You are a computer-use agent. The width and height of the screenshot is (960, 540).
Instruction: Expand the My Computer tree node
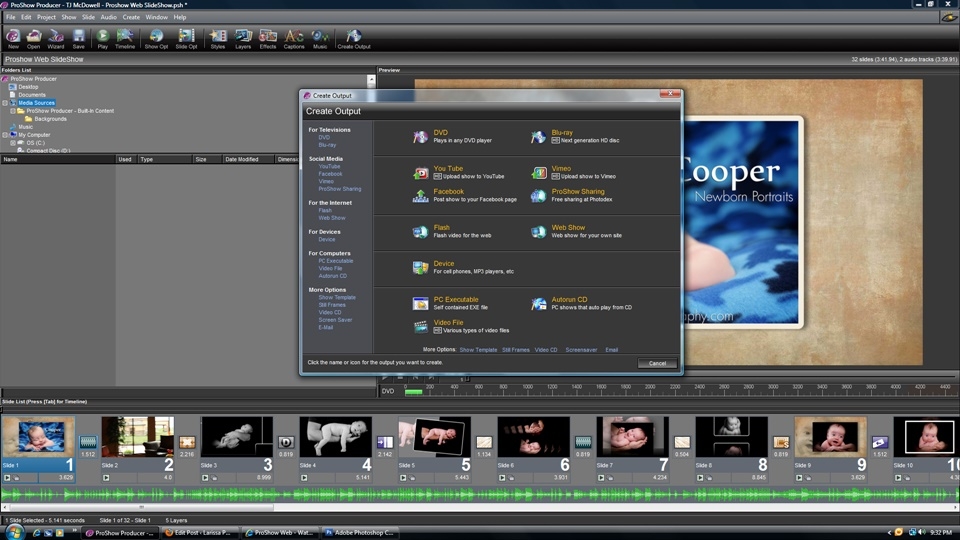6,135
